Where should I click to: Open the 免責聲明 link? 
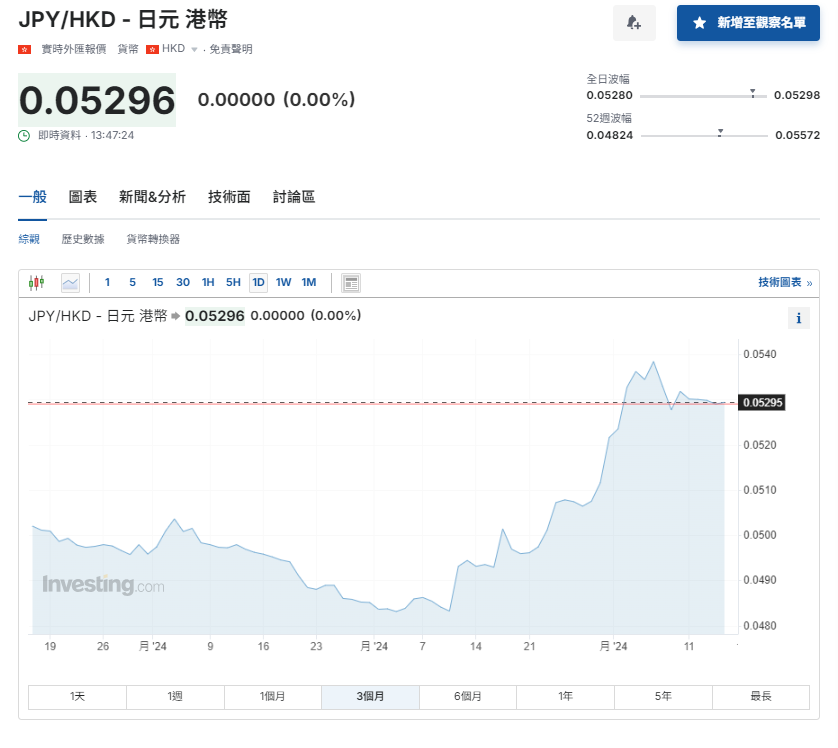[230, 48]
